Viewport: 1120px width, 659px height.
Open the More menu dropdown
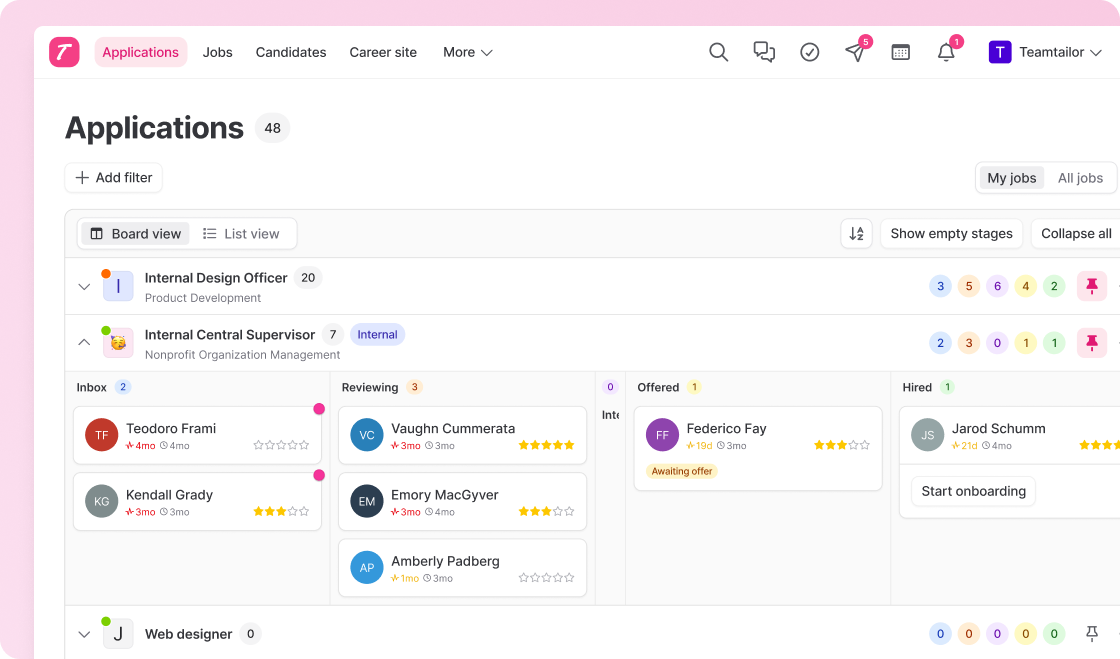pyautogui.click(x=468, y=52)
